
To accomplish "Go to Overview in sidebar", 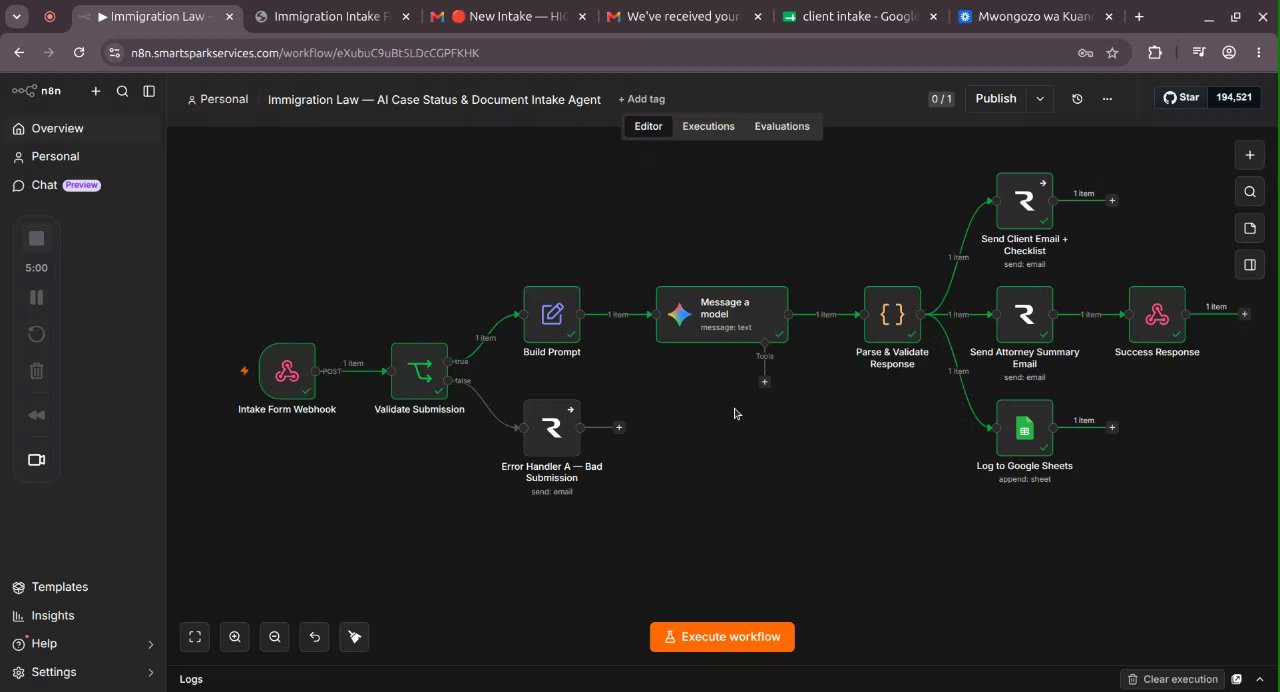I will [x=83, y=128].
